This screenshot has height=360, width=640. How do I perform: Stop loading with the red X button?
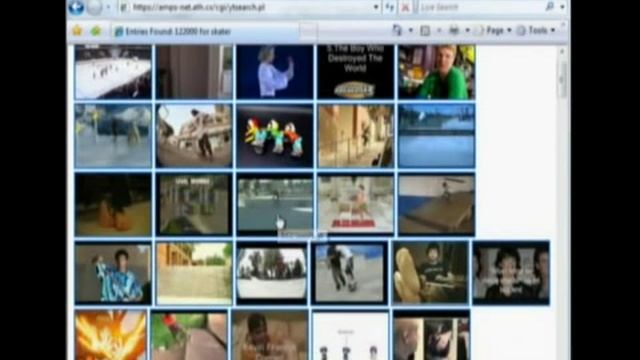click(405, 7)
